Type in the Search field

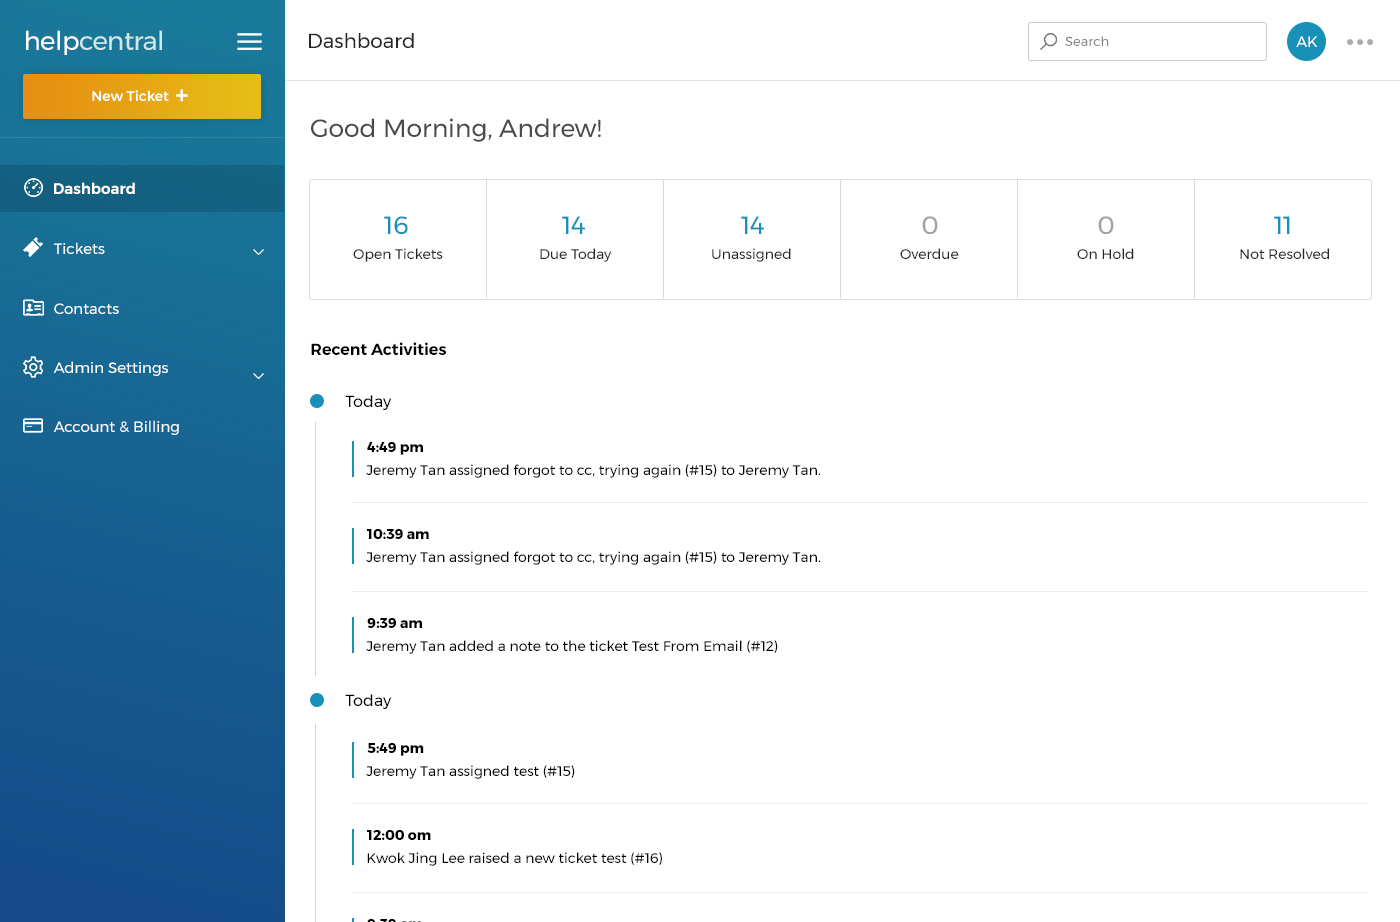(1160, 42)
